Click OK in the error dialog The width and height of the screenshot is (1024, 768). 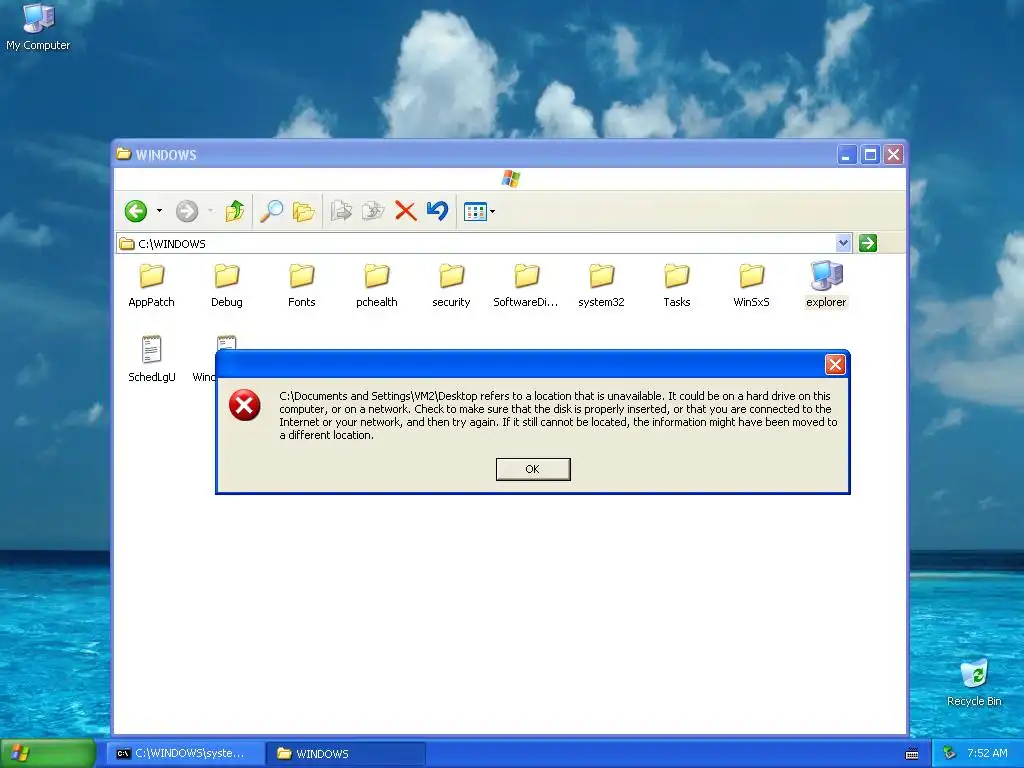pos(533,469)
